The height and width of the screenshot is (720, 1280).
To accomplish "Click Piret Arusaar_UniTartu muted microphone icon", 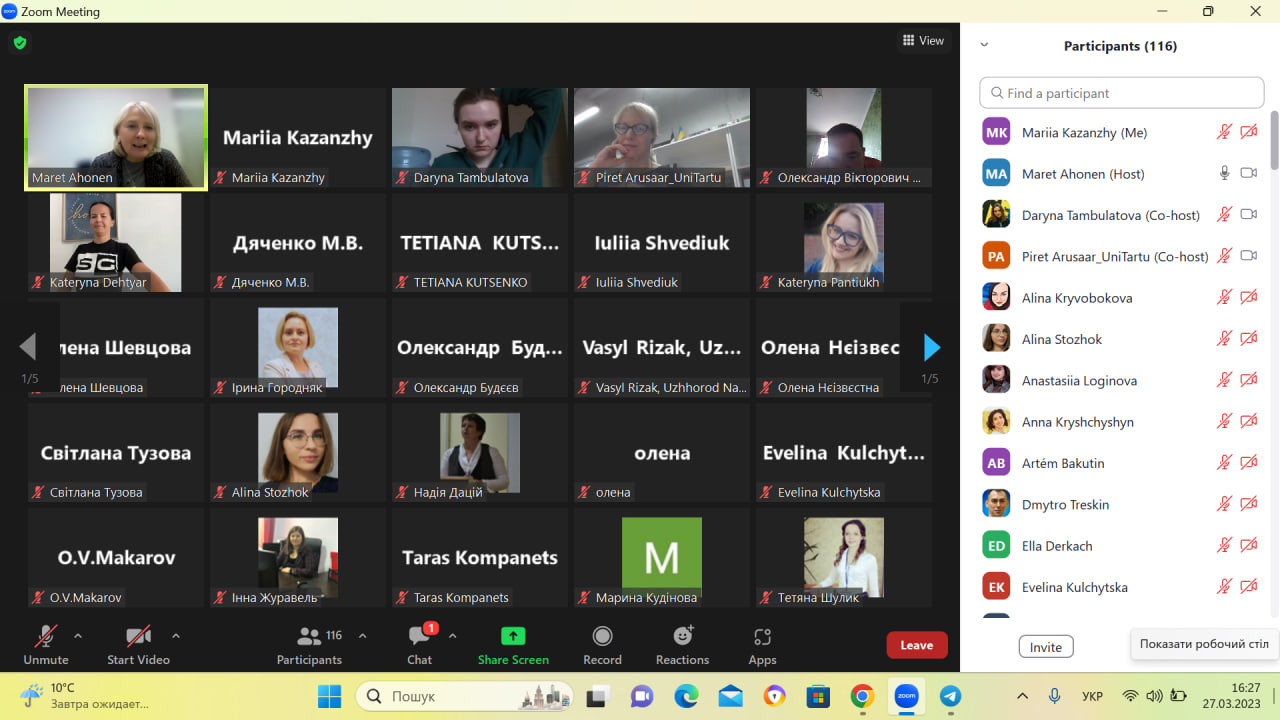I will [1224, 256].
